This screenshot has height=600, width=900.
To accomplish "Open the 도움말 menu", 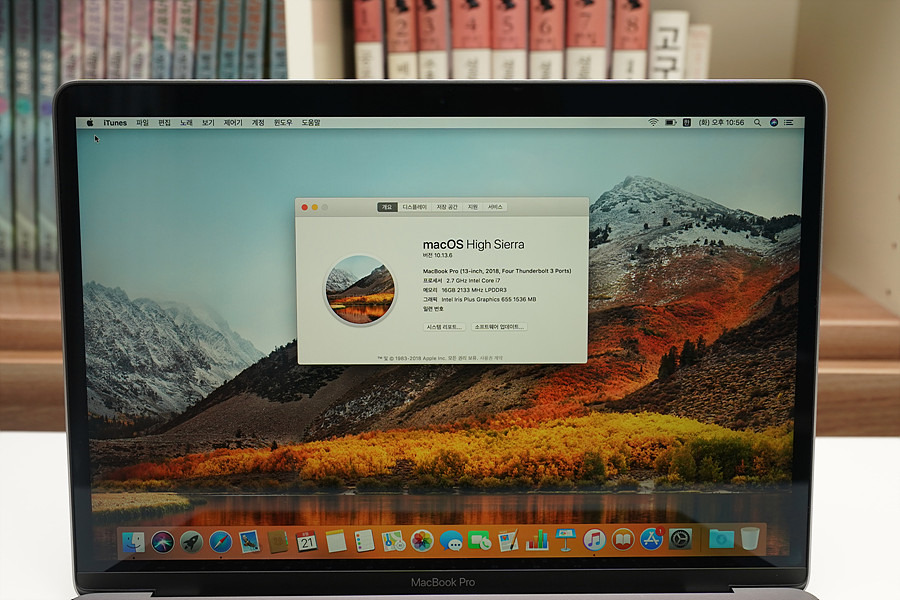I will 311,122.
